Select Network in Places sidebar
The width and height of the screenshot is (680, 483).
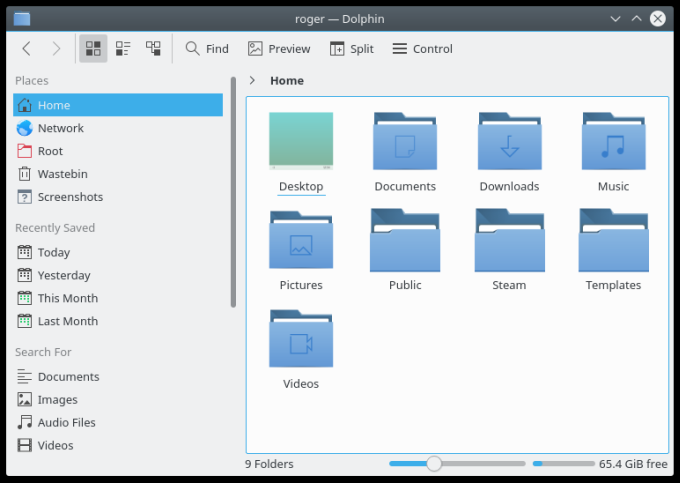click(x=60, y=128)
